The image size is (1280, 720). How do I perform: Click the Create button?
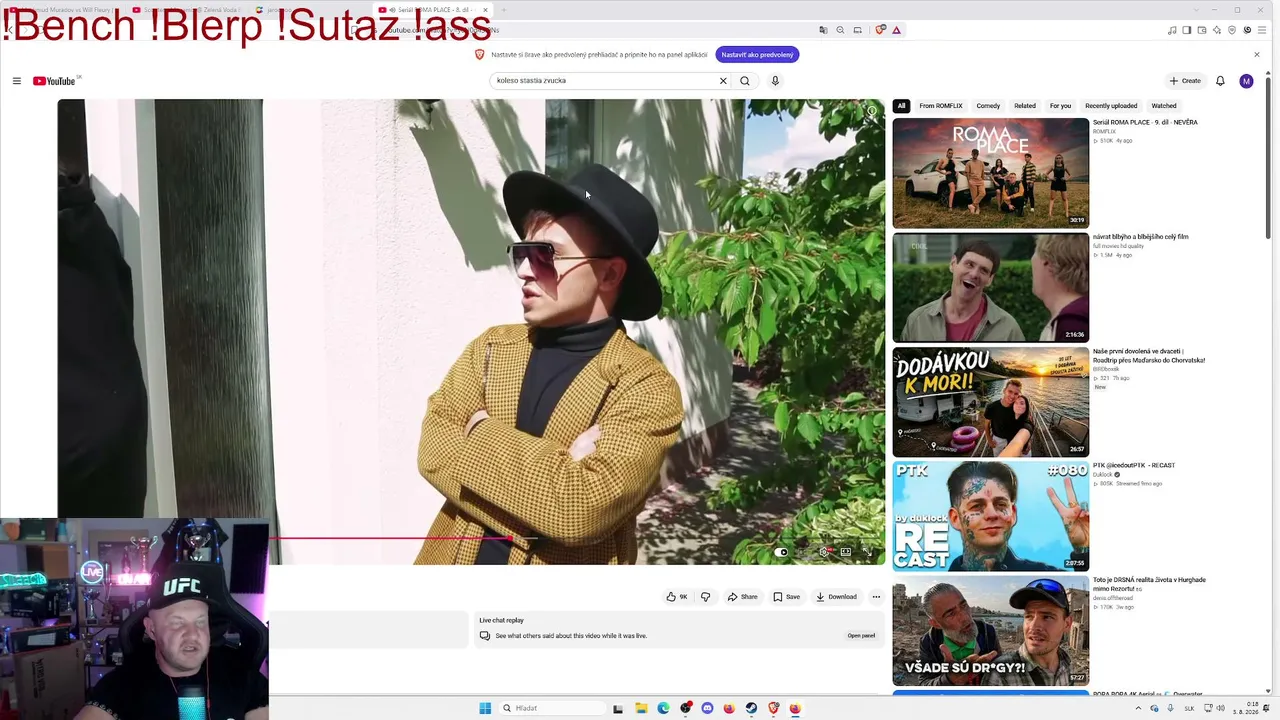click(x=1185, y=81)
